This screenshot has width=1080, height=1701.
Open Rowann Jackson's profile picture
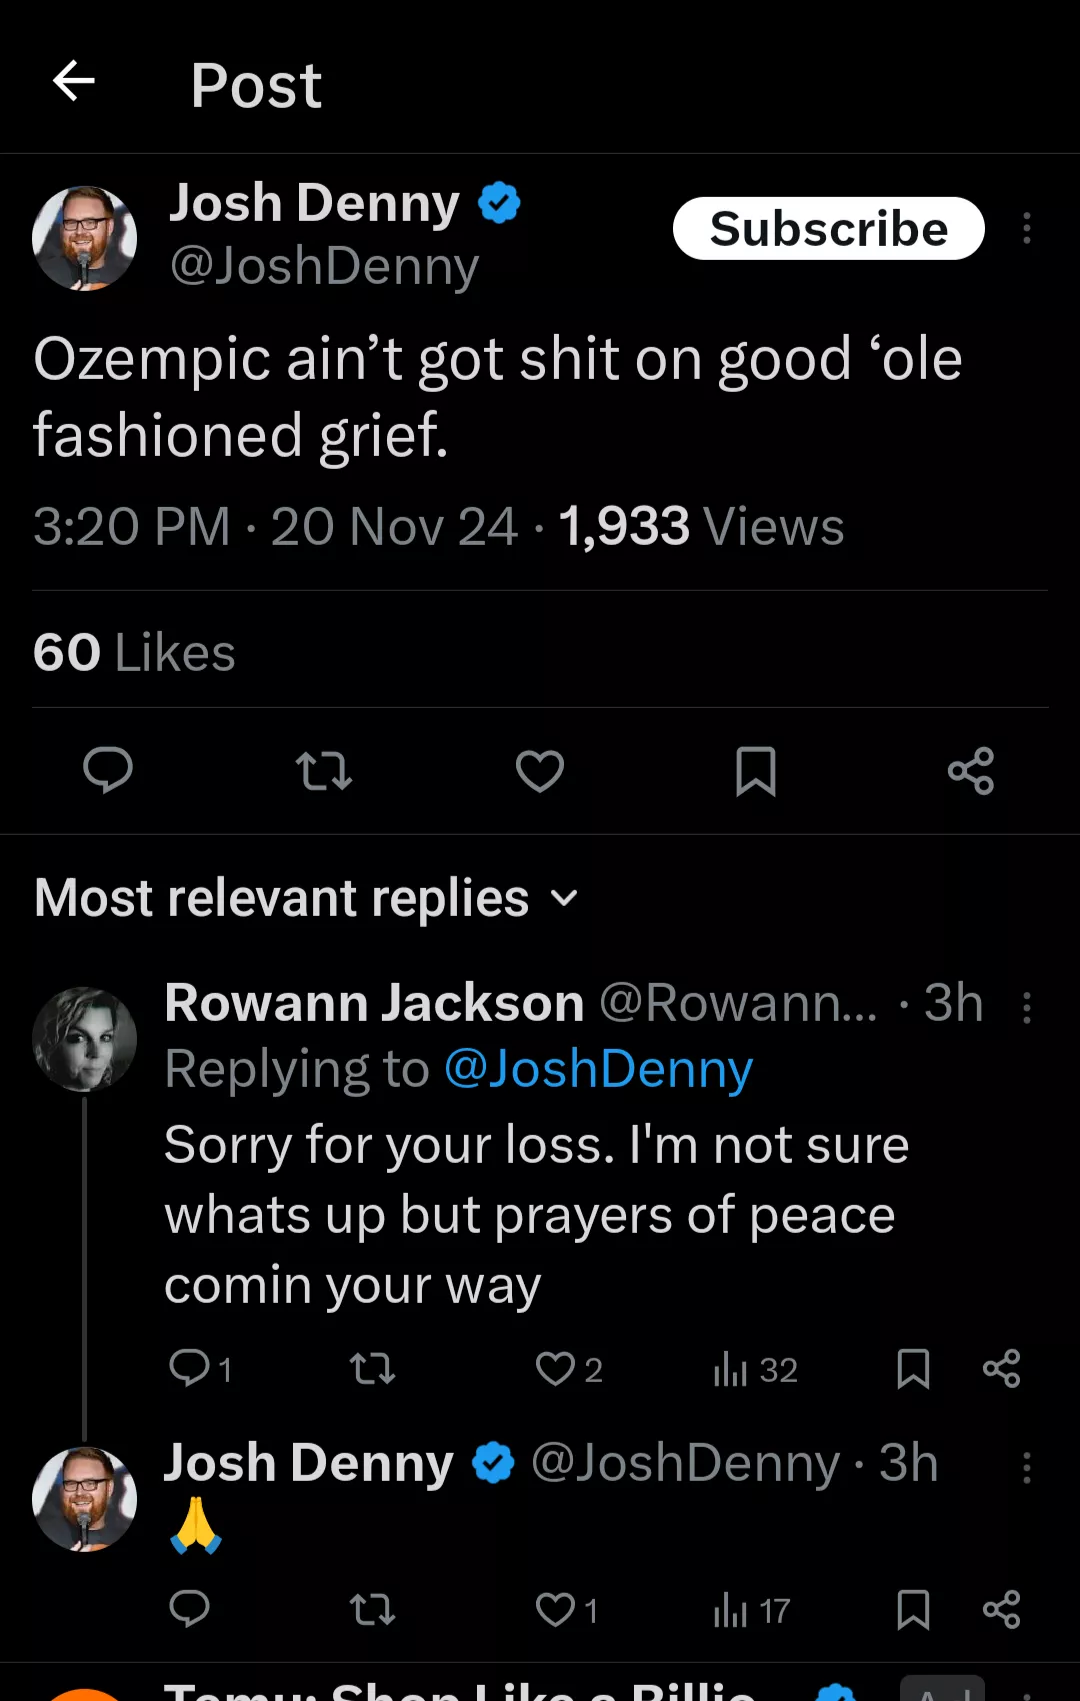85,1039
